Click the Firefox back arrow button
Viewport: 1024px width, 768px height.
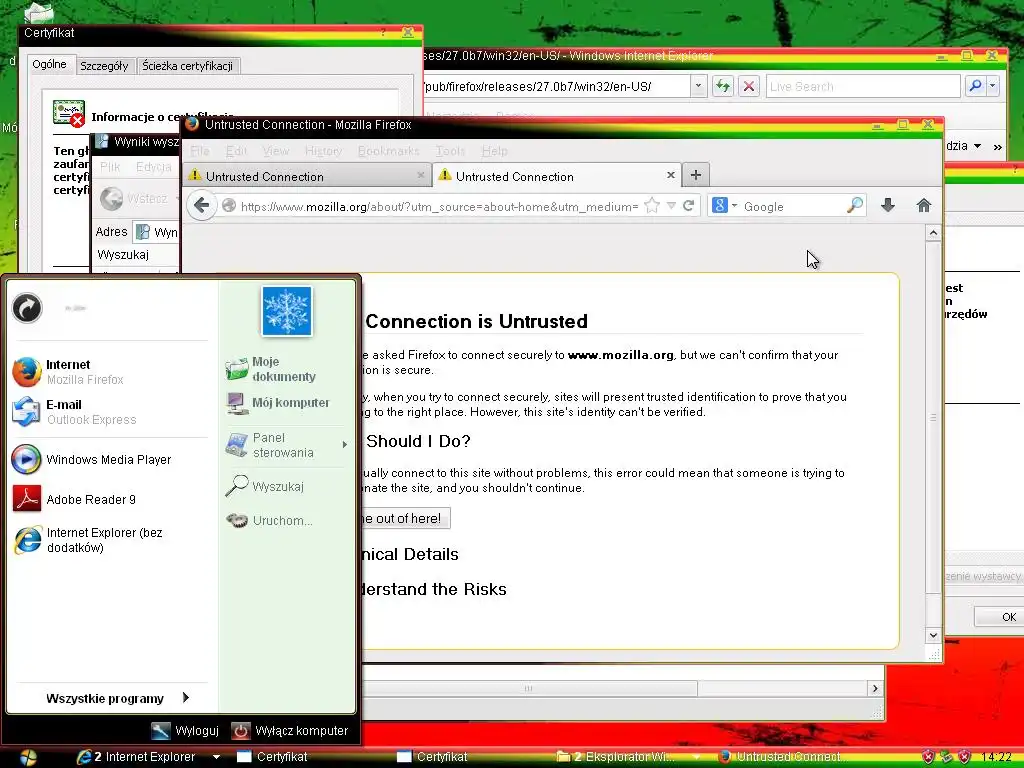(x=202, y=206)
